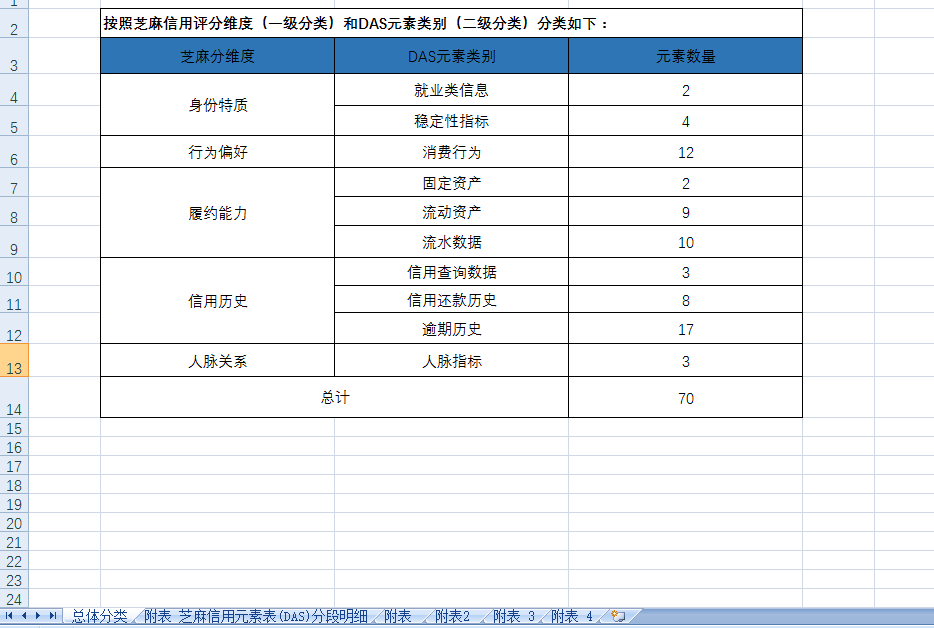Switch to the plain 附表 sheet tab
This screenshot has height=628, width=934.
click(398, 616)
